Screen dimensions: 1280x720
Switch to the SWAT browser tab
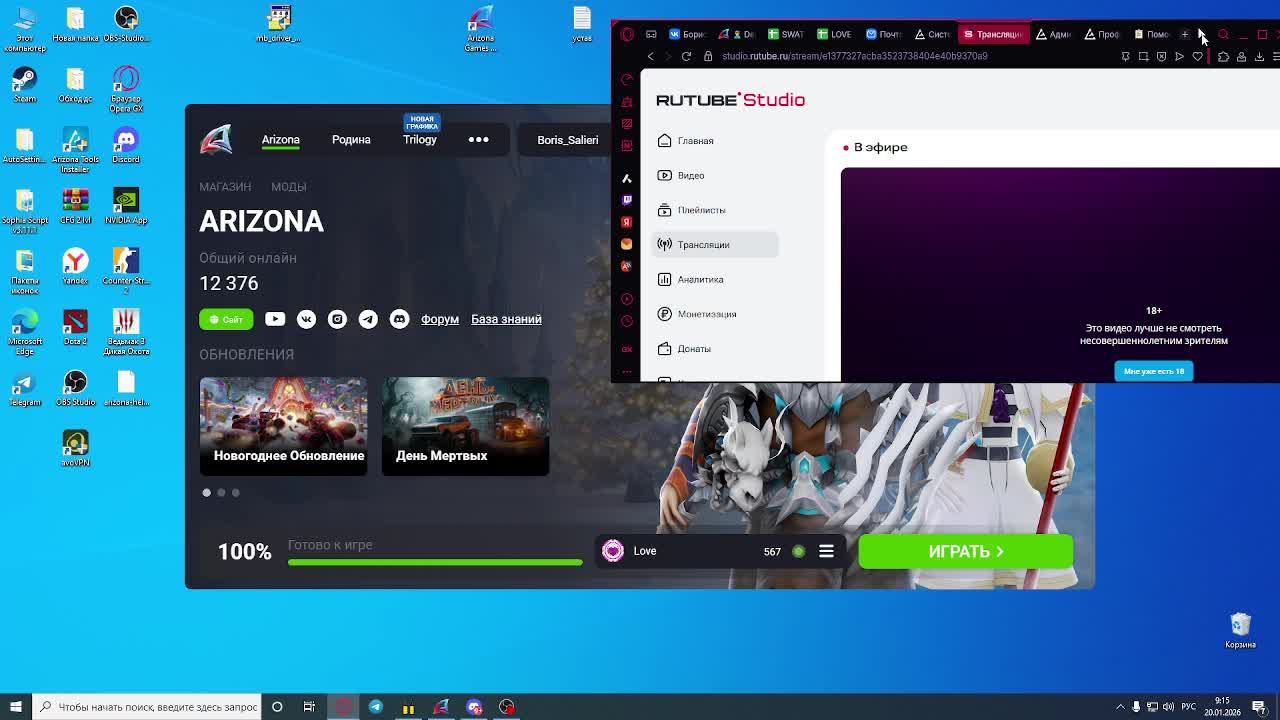(x=786, y=34)
